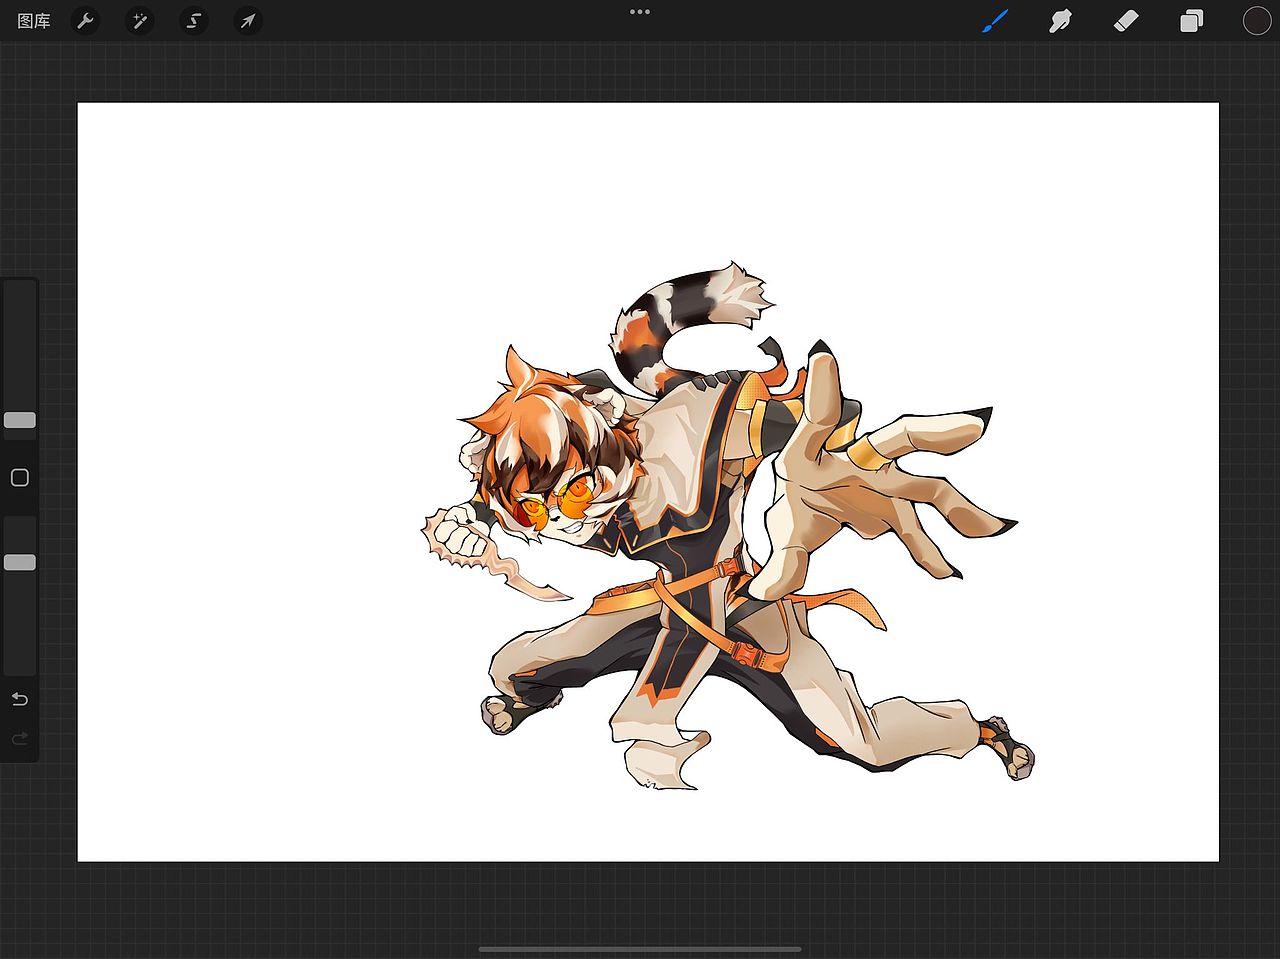Open the Actions wrench menu
The image size is (1280, 959).
pos(86,21)
